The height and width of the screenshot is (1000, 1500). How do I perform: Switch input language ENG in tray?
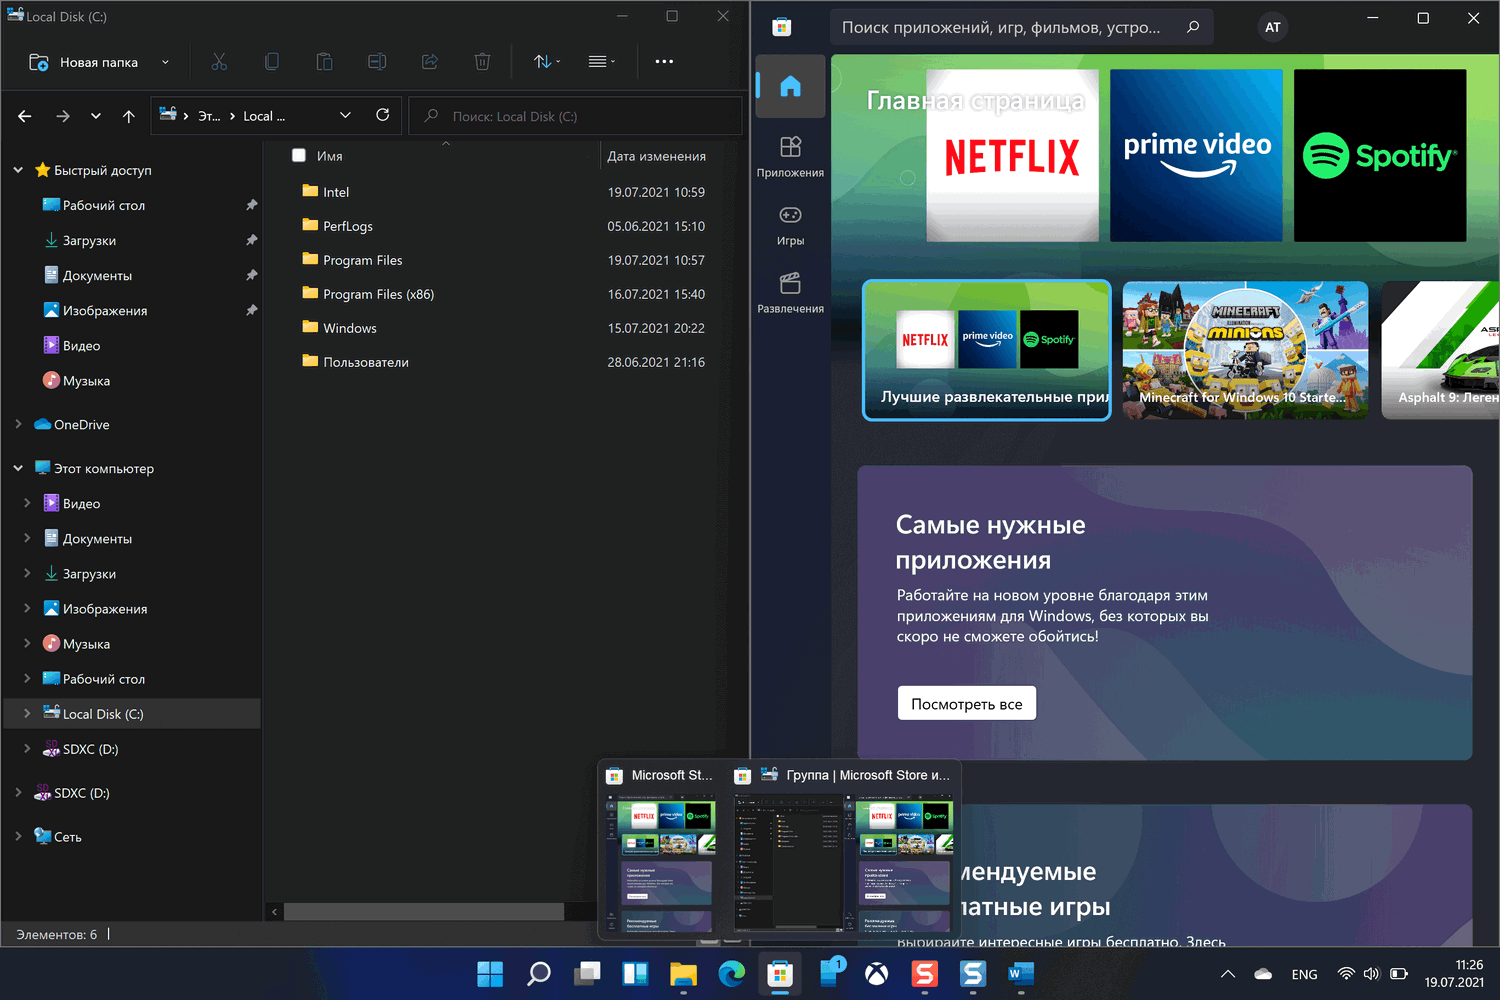click(x=1304, y=974)
